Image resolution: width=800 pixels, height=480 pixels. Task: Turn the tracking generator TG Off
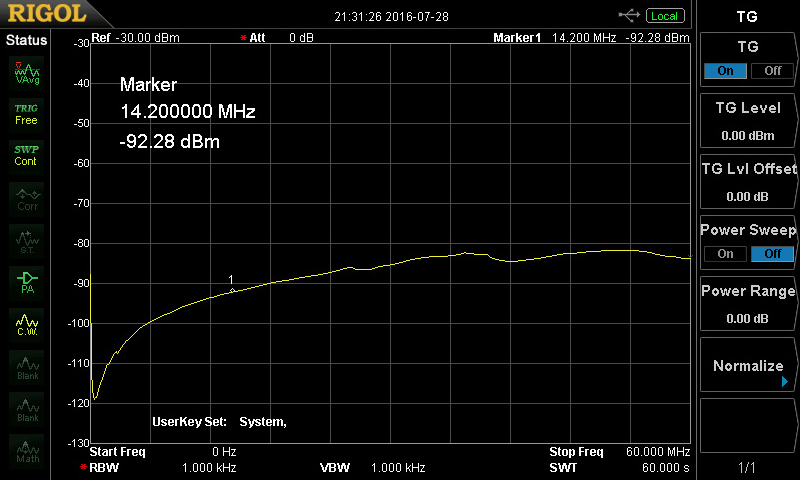772,71
